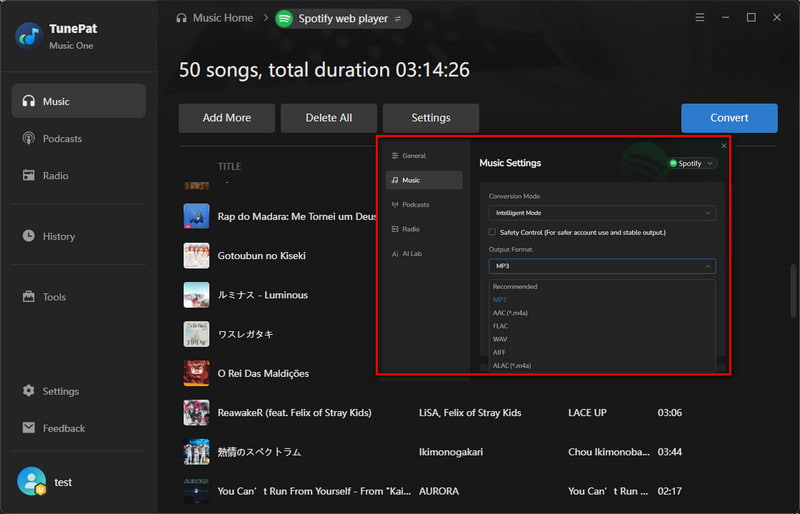
Task: Click the test user avatar
Action: (32, 482)
